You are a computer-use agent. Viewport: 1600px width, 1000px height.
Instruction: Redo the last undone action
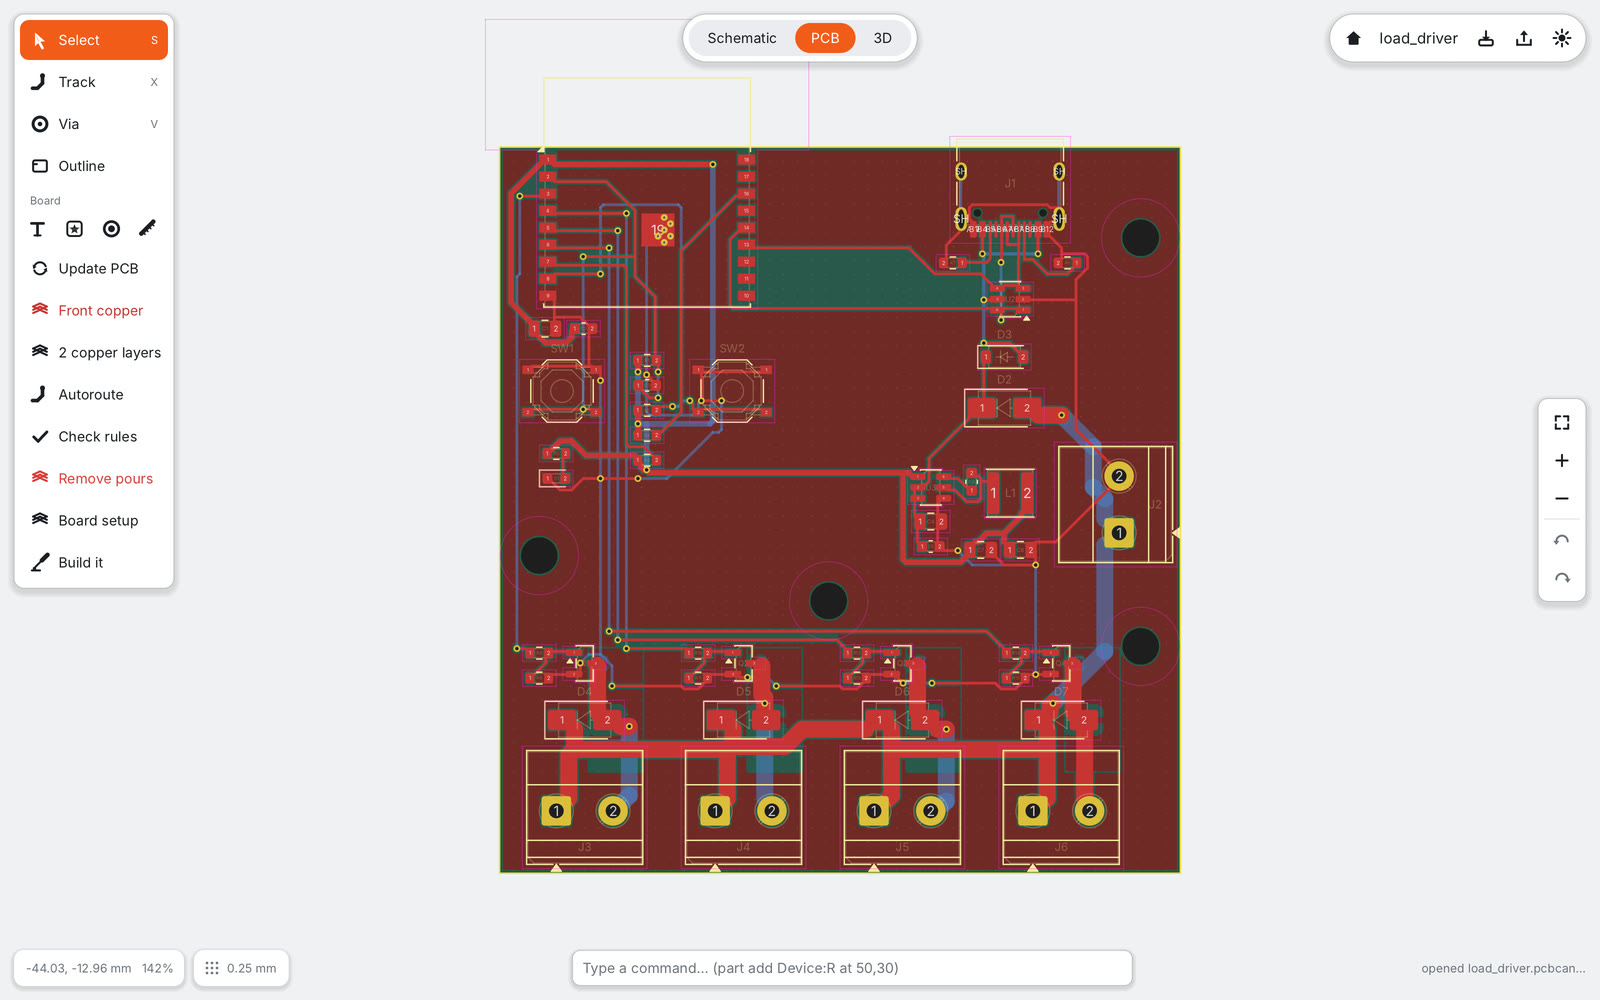[1562, 579]
